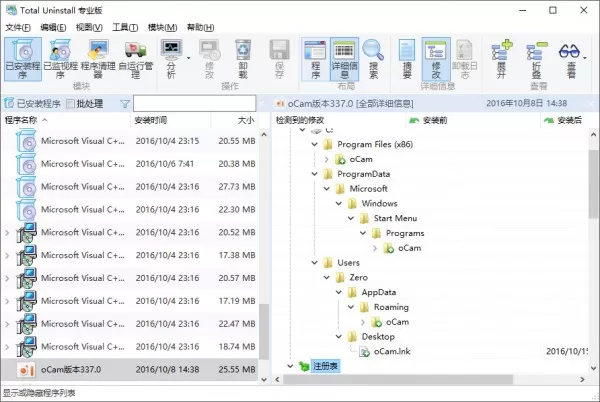Select the 注册表 registry tree item

(325, 366)
